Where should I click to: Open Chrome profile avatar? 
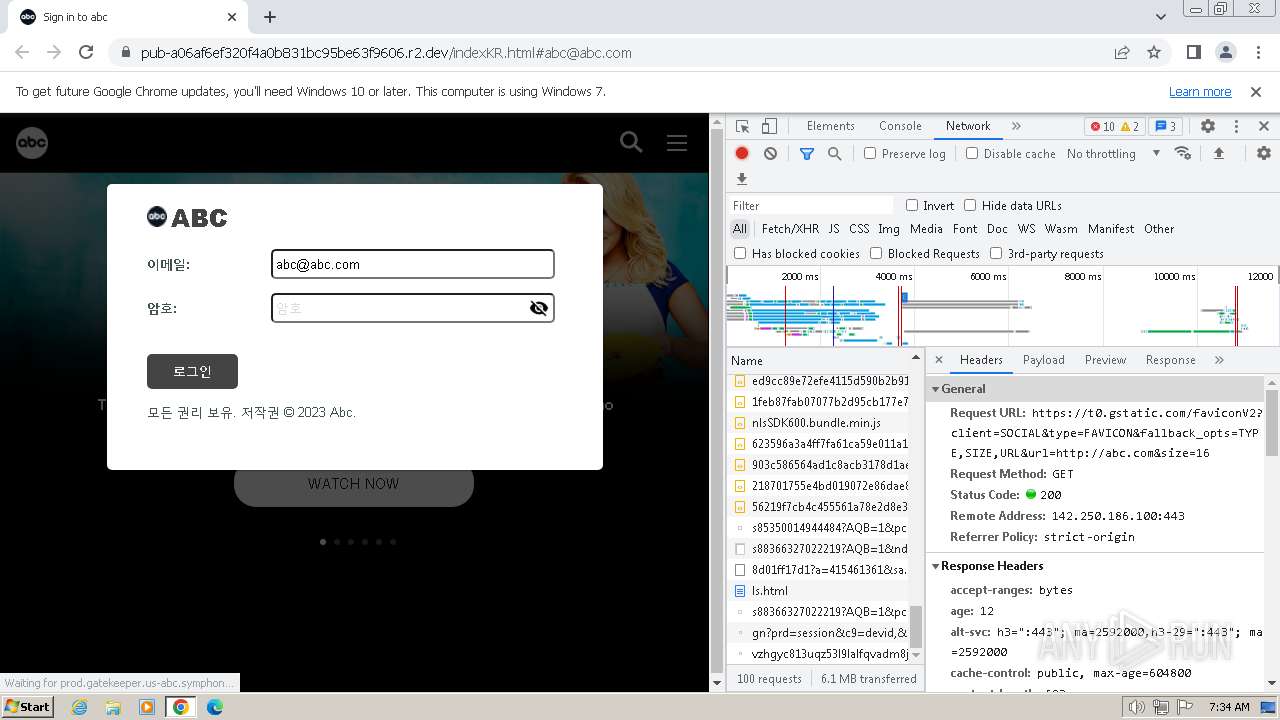click(x=1226, y=53)
